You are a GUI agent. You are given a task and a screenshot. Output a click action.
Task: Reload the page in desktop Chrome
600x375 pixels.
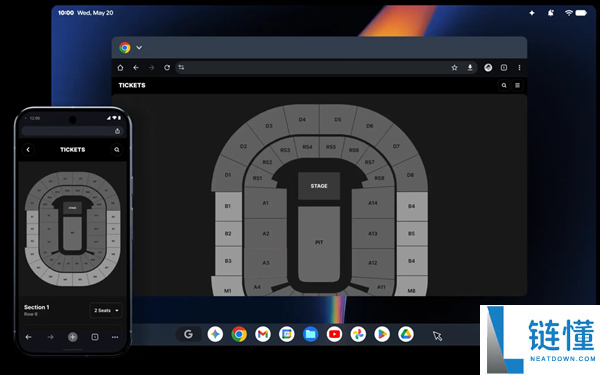coord(167,68)
